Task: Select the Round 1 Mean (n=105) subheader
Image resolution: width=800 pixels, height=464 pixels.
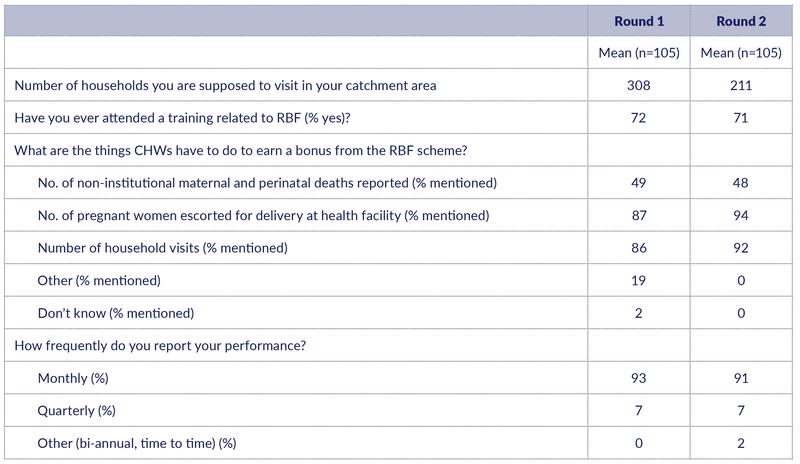Action: click(x=639, y=53)
